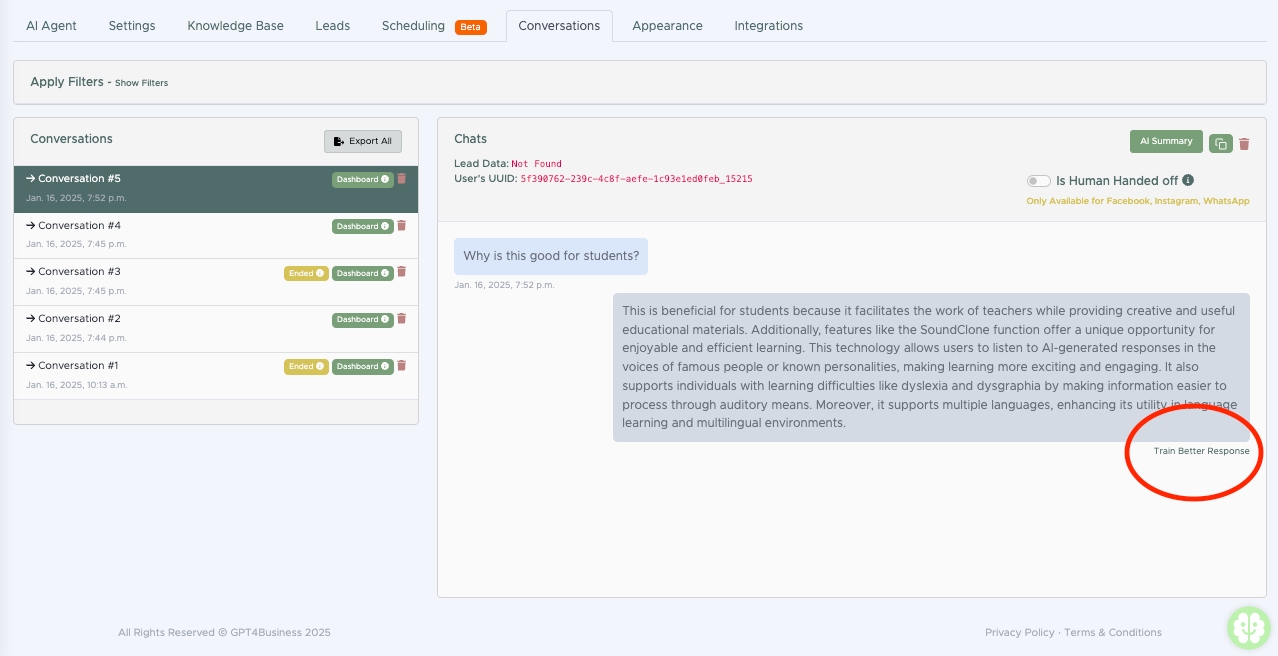The height and width of the screenshot is (656, 1278).
Task: Go to the Integrations tab
Action: [768, 26]
